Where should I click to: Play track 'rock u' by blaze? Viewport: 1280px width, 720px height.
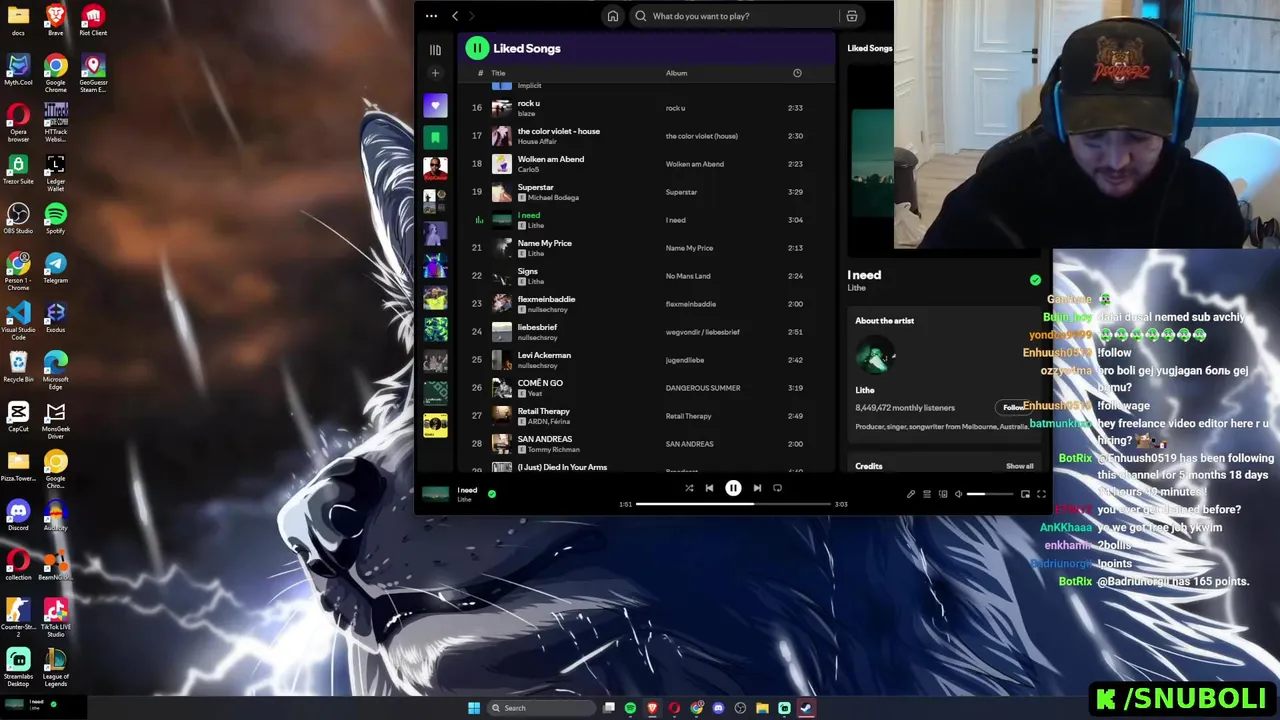pos(645,108)
